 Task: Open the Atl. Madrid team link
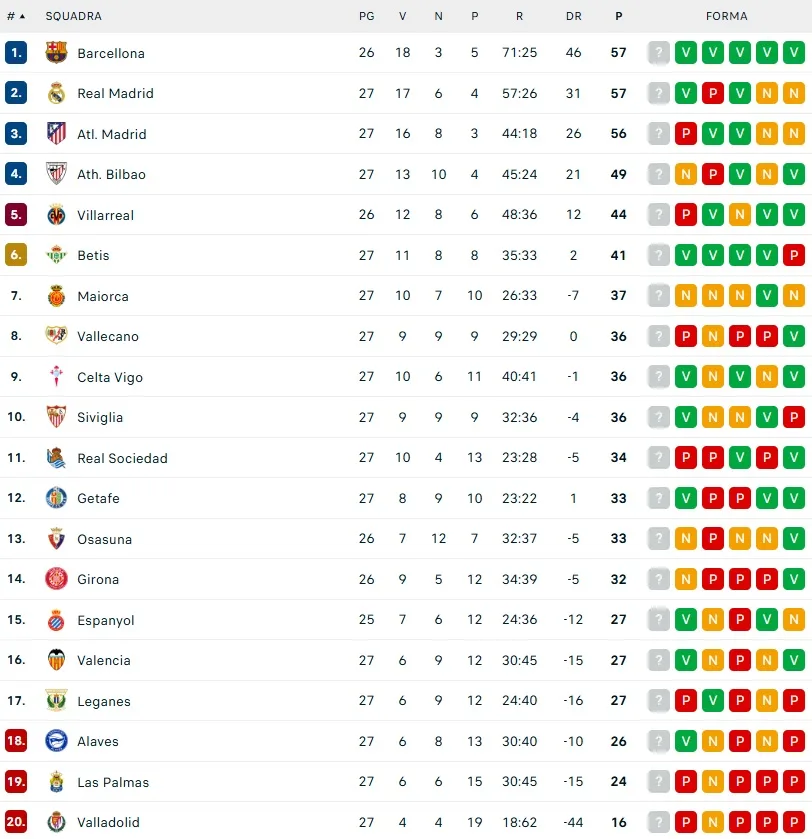[x=112, y=134]
